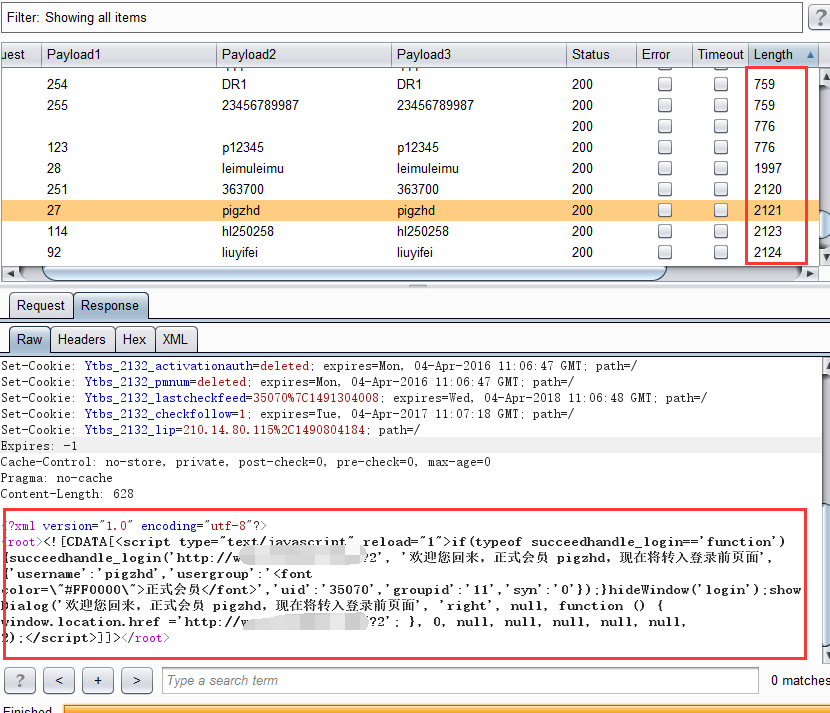Go to next search match with > button

click(x=137, y=680)
